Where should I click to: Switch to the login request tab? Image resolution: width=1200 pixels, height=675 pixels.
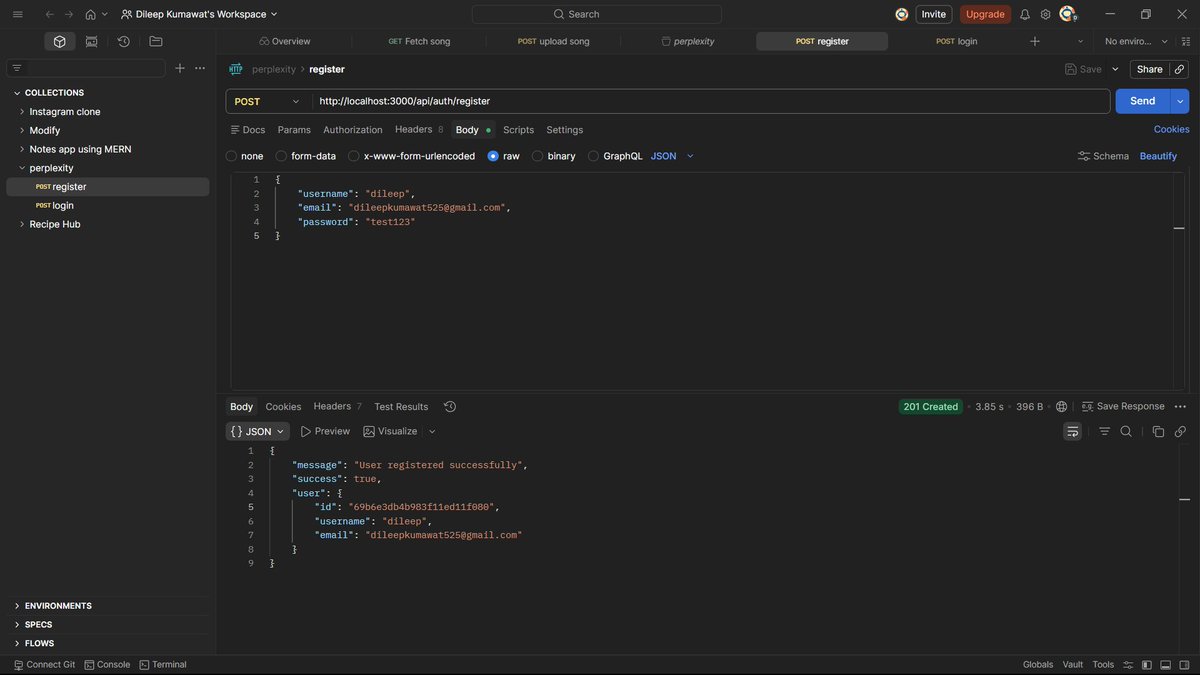pyautogui.click(x=956, y=41)
